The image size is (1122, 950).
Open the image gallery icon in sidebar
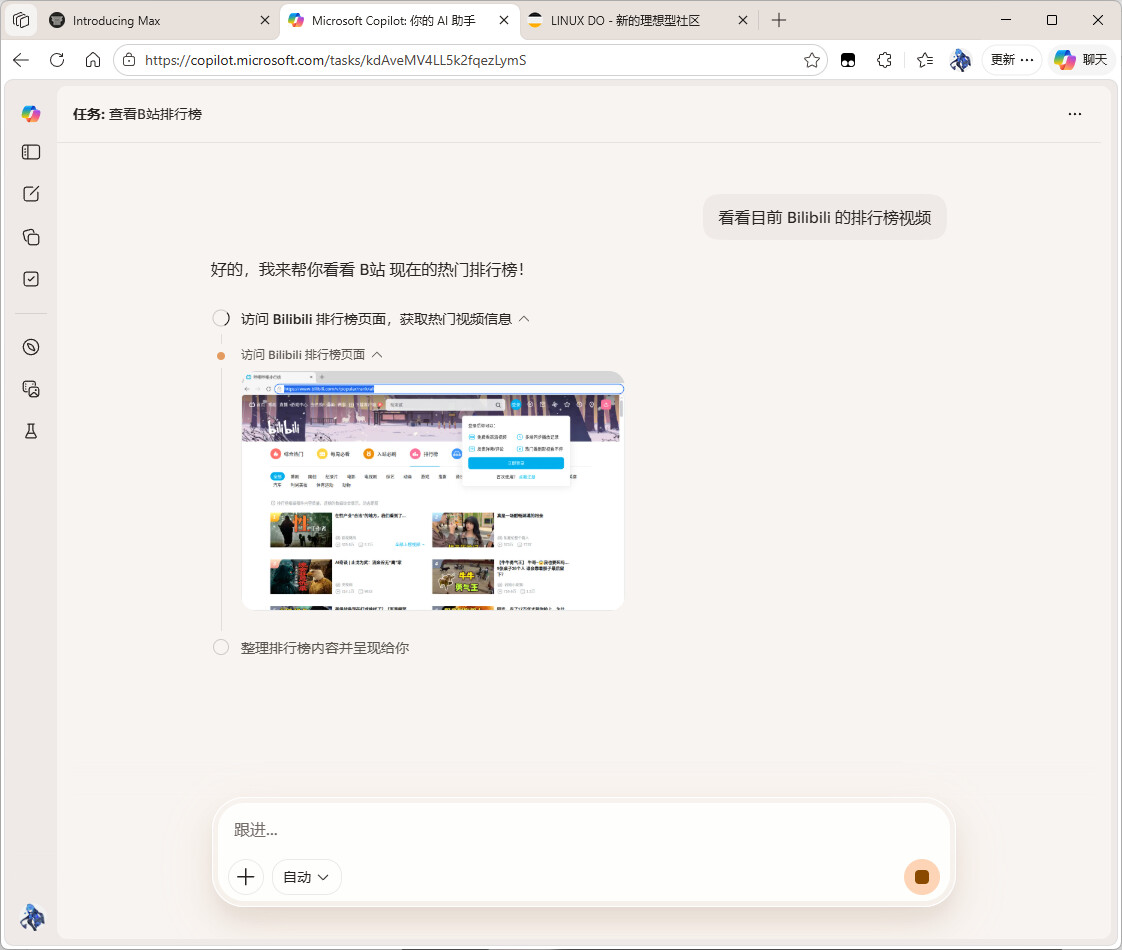tap(31, 389)
